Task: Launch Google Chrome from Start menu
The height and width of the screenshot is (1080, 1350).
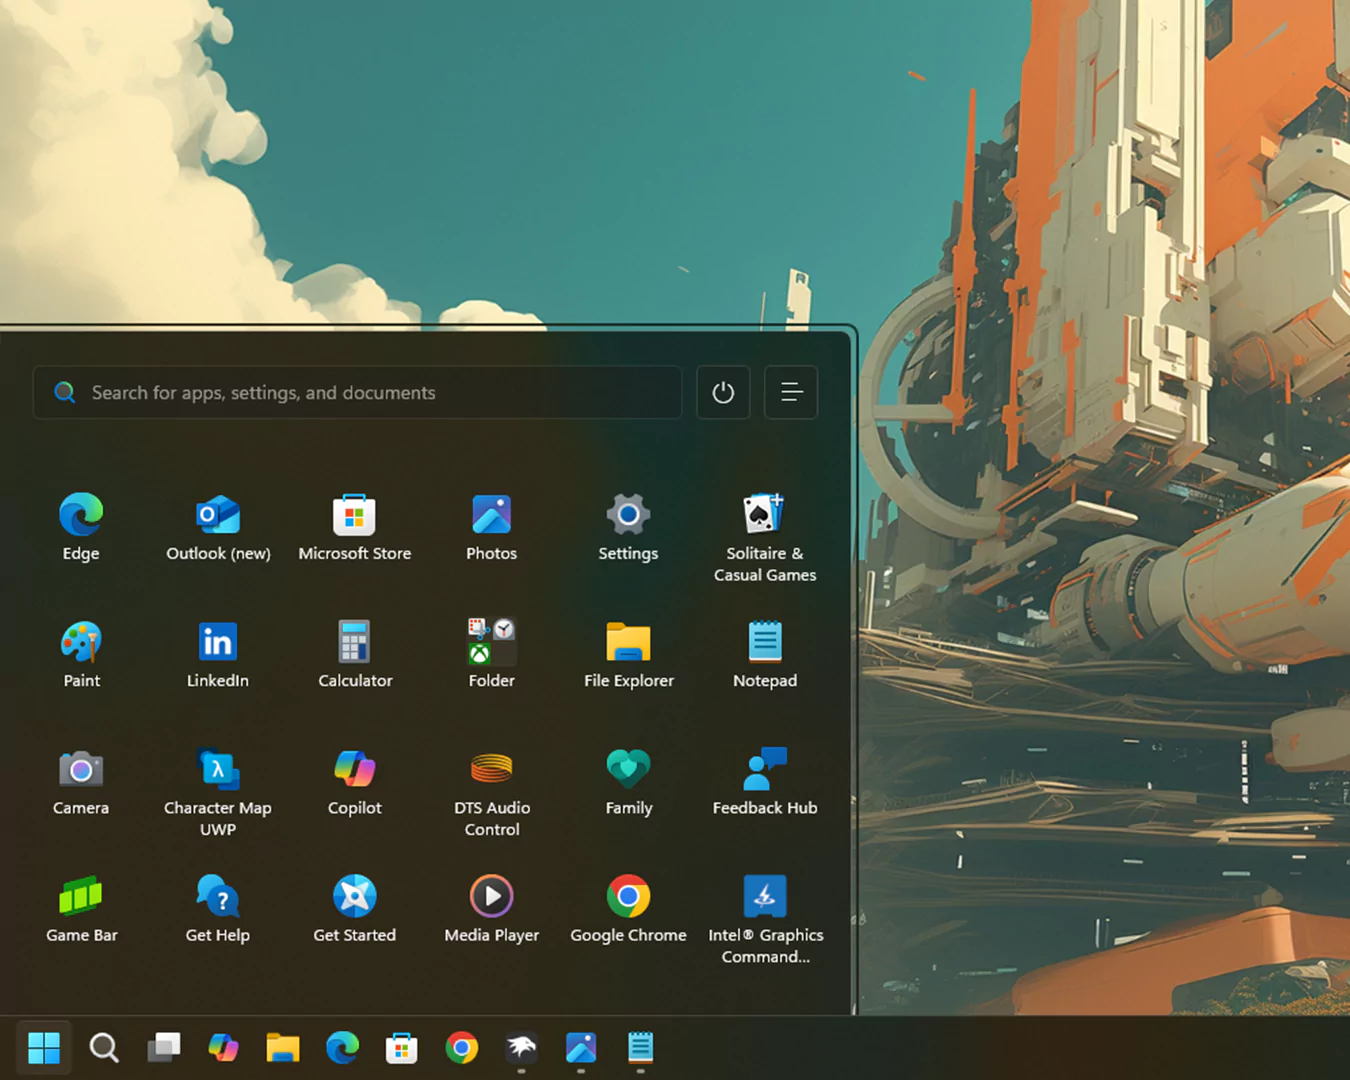Action: coord(628,909)
